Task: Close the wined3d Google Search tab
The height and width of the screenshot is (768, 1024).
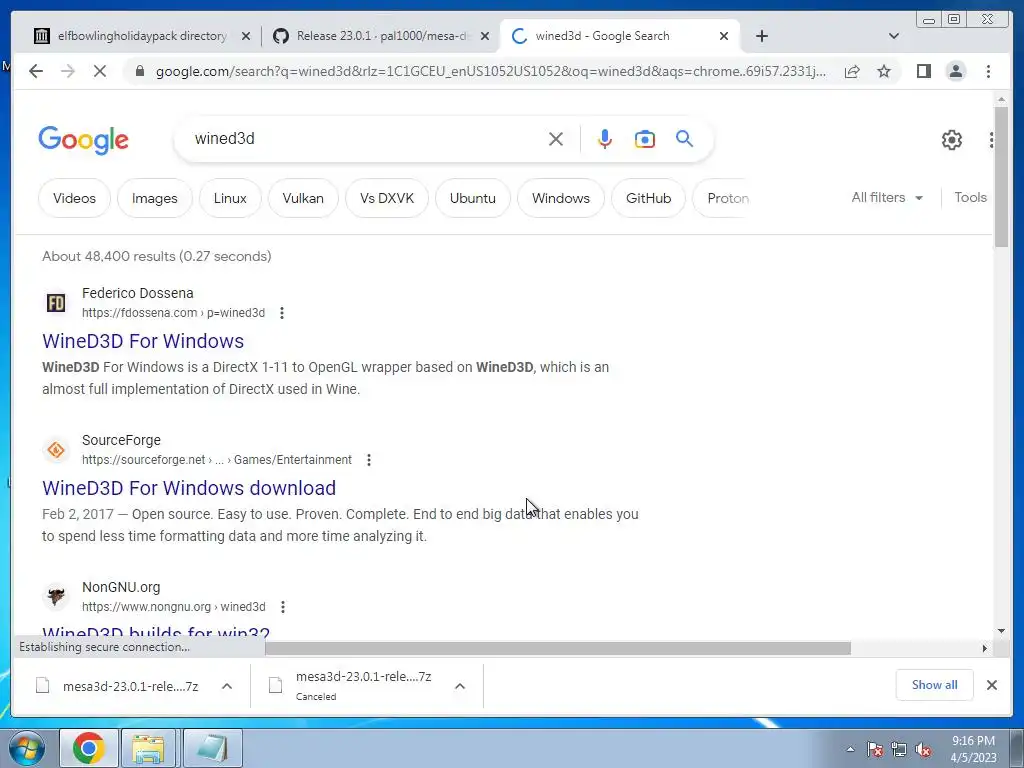Action: tap(724, 36)
